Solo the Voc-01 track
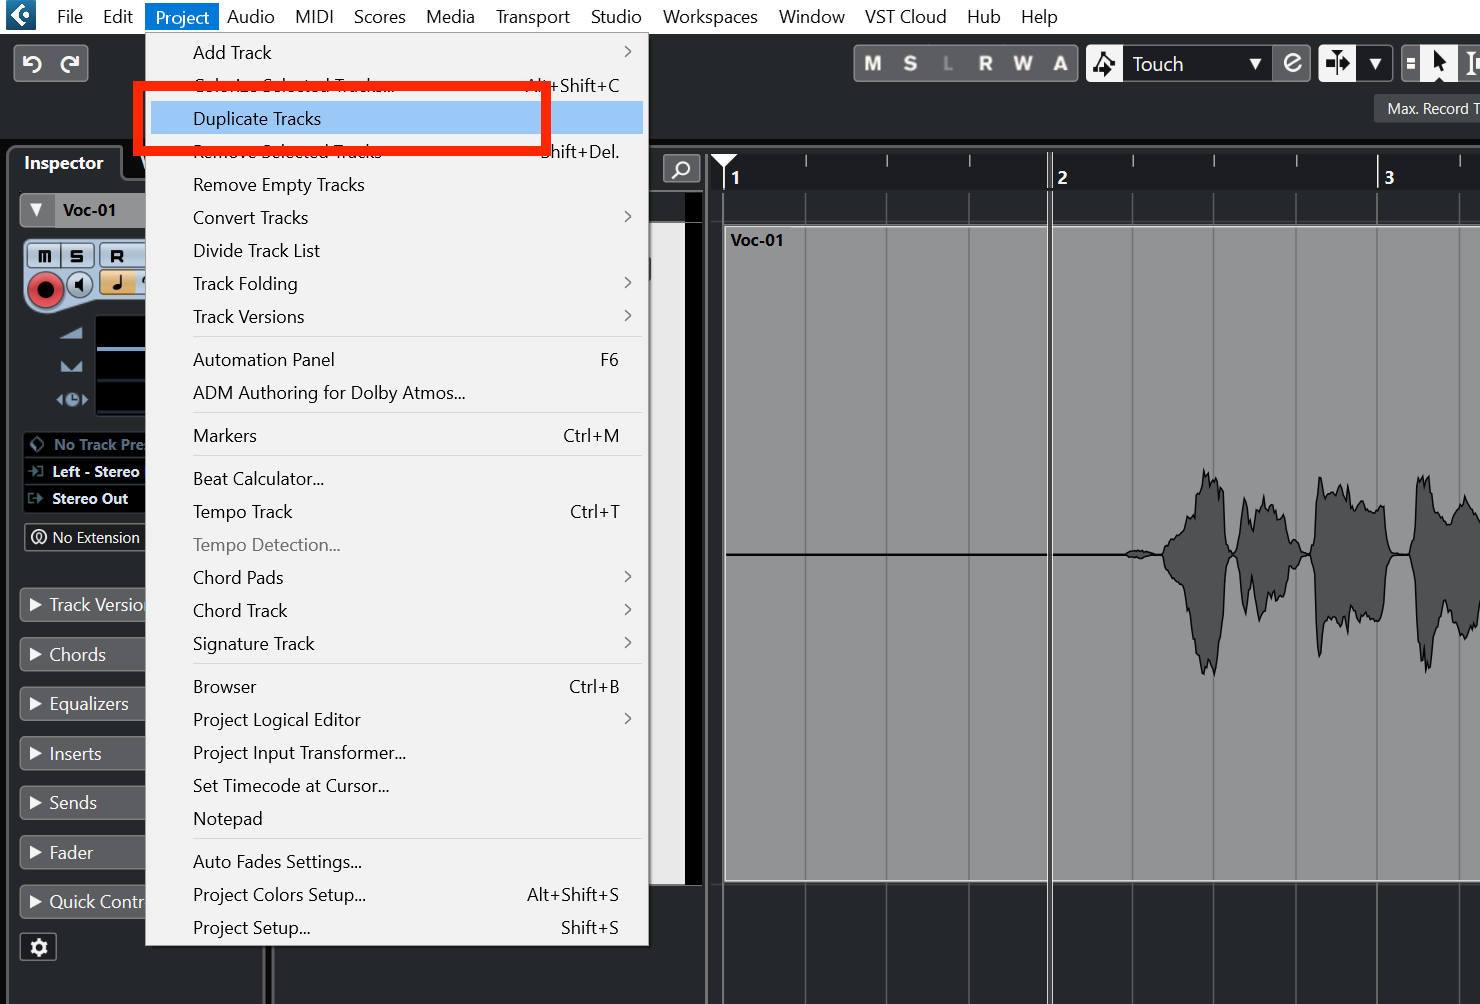 coord(78,256)
